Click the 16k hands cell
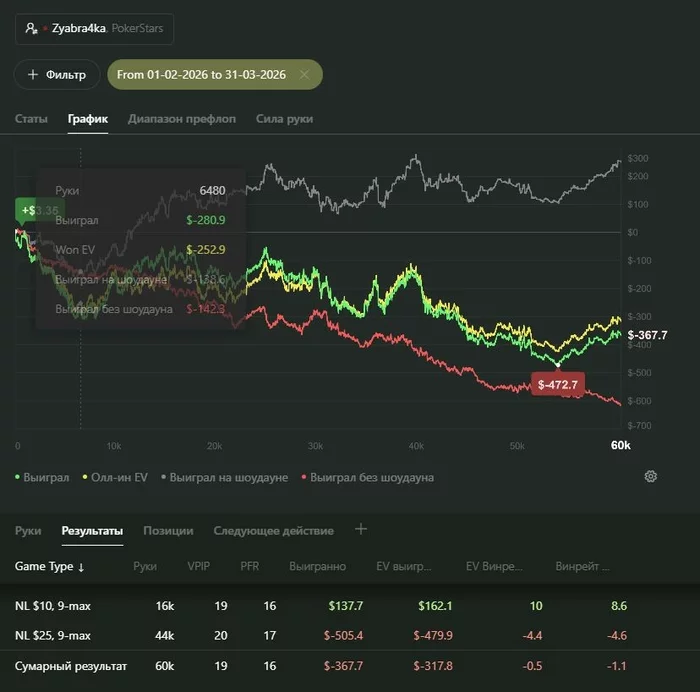The image size is (700, 692). tap(165, 606)
